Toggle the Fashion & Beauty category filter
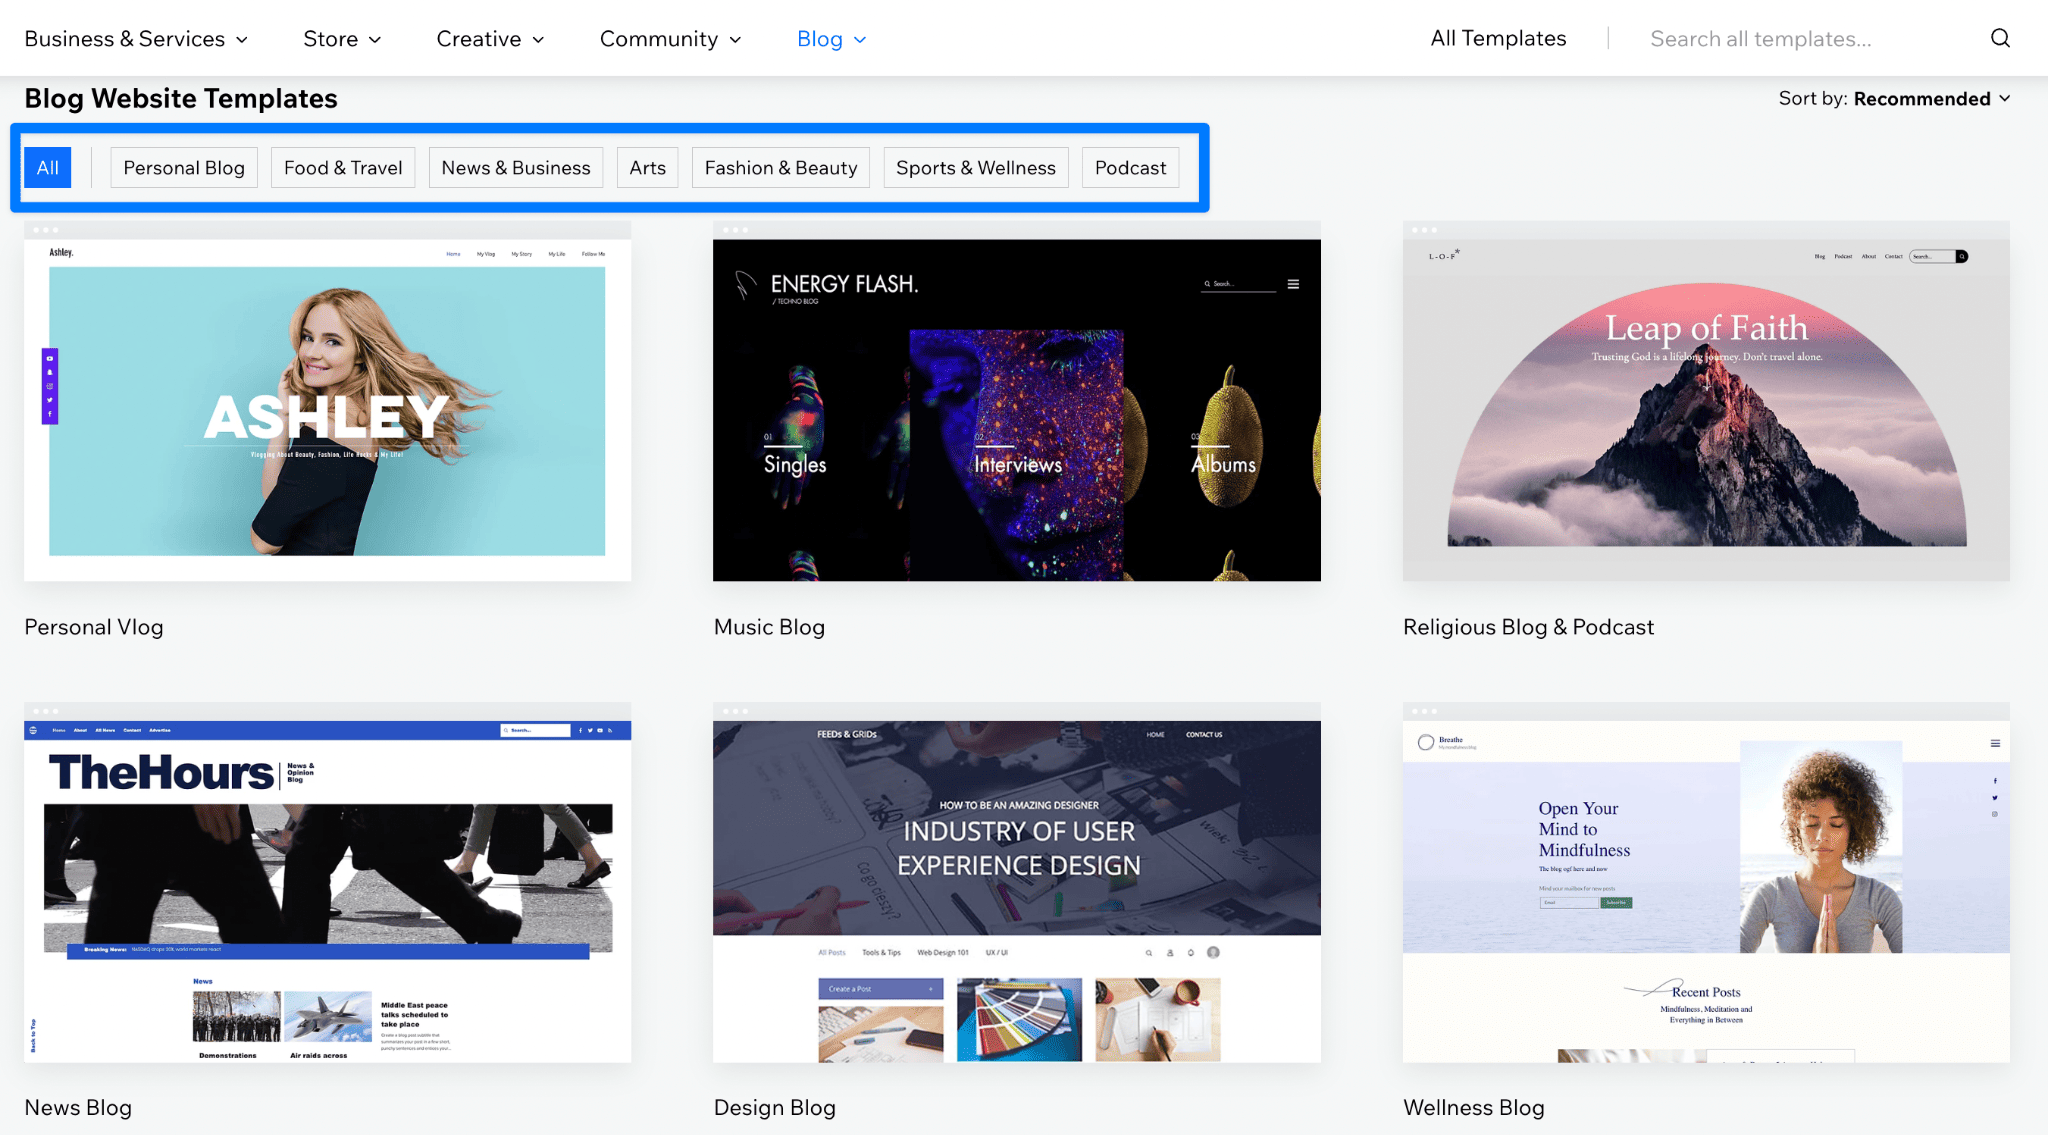This screenshot has height=1135, width=2048. point(780,166)
